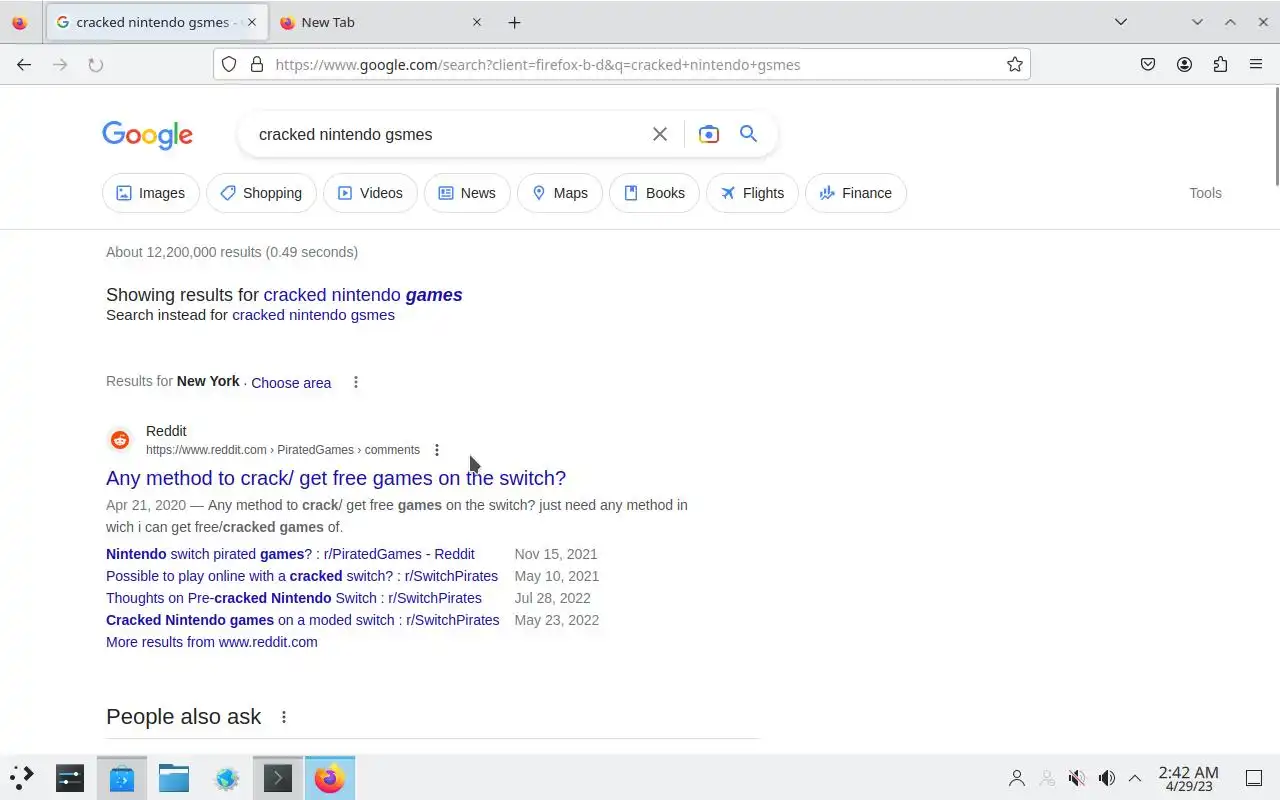Open the Pocket save icon
Screen dimensions: 1280x800
pyautogui.click(x=1148, y=65)
